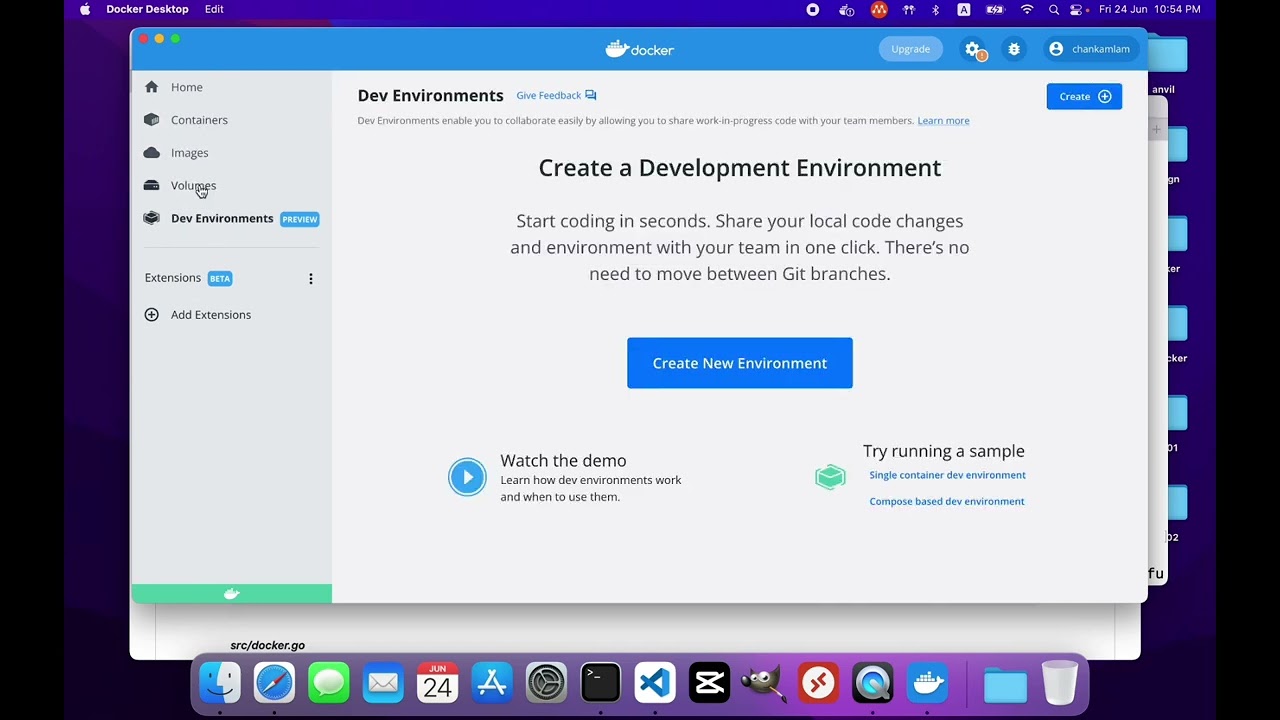
Task: Click the battery status icon
Action: coord(995,9)
